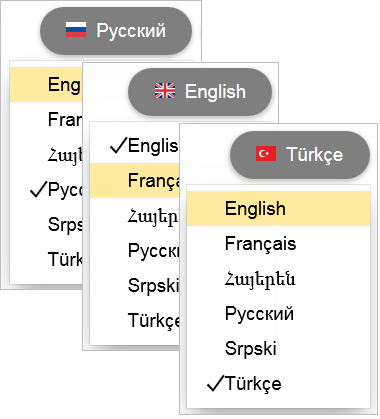Image resolution: width=380 pixels, height=419 pixels.
Task: Click the Turkish flag icon
Action: coord(266,154)
